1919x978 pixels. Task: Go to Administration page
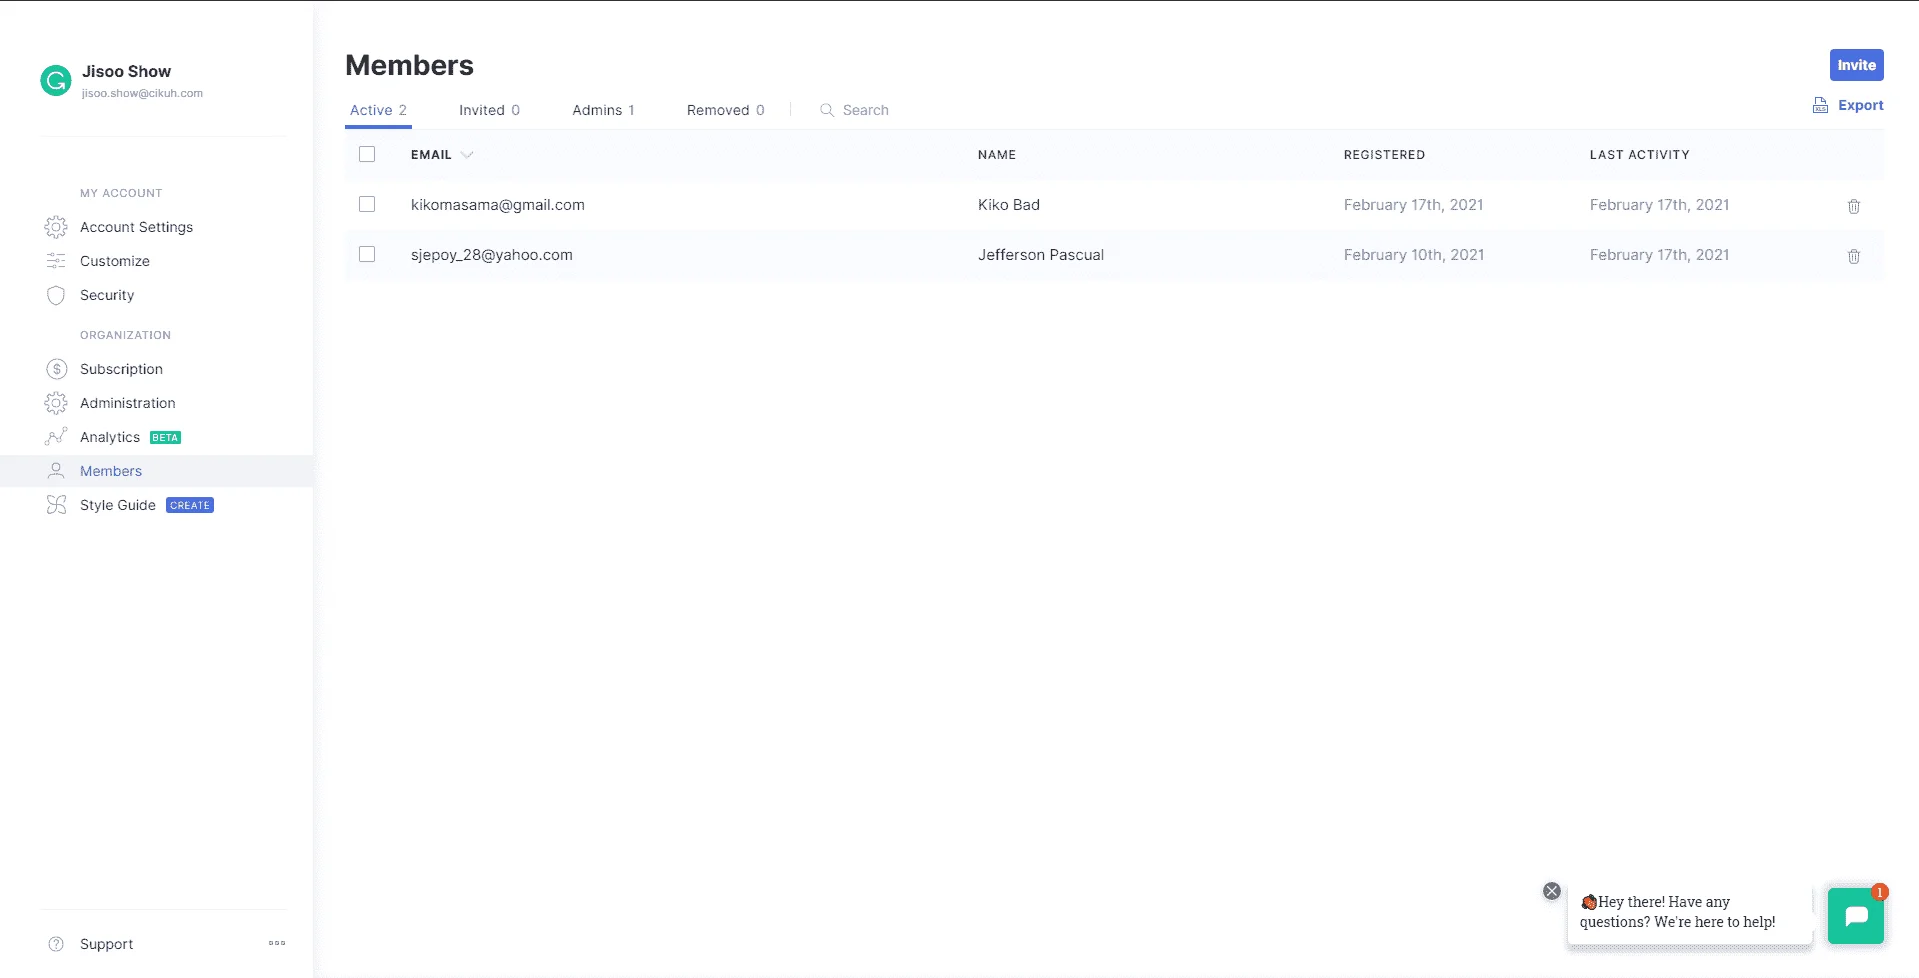[127, 403]
